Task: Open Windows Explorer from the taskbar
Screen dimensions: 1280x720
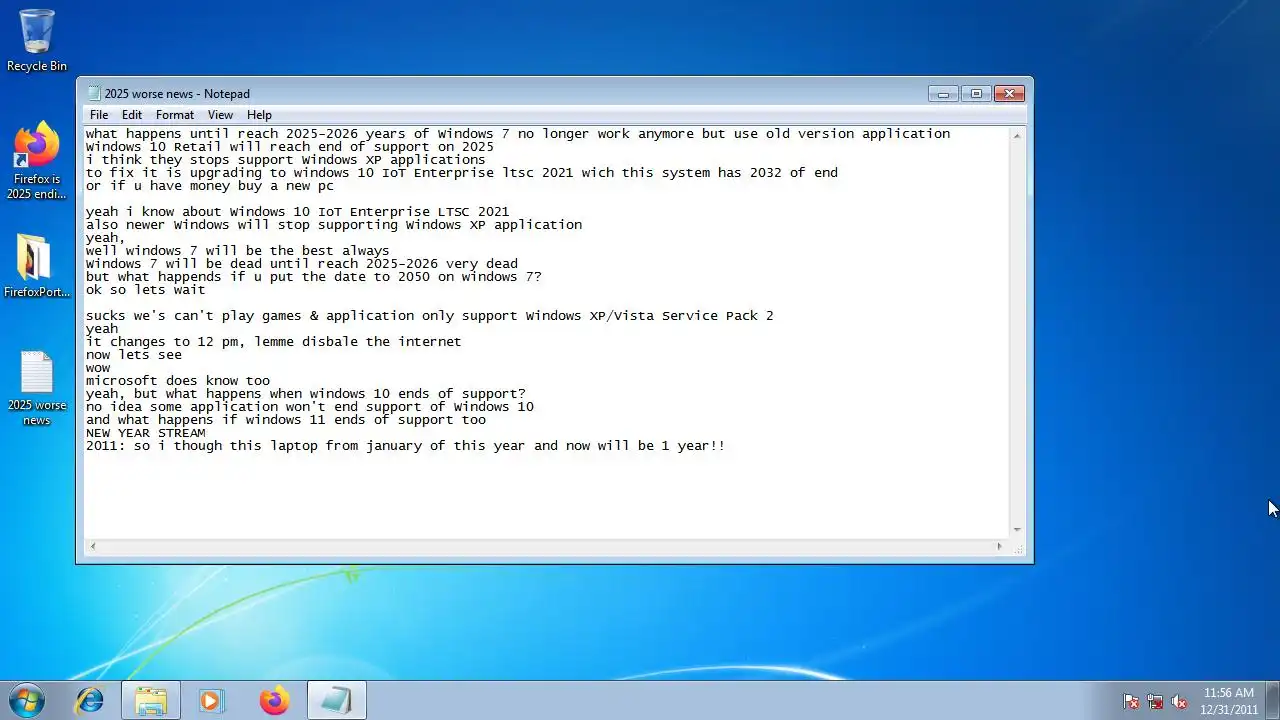Action: 151,701
